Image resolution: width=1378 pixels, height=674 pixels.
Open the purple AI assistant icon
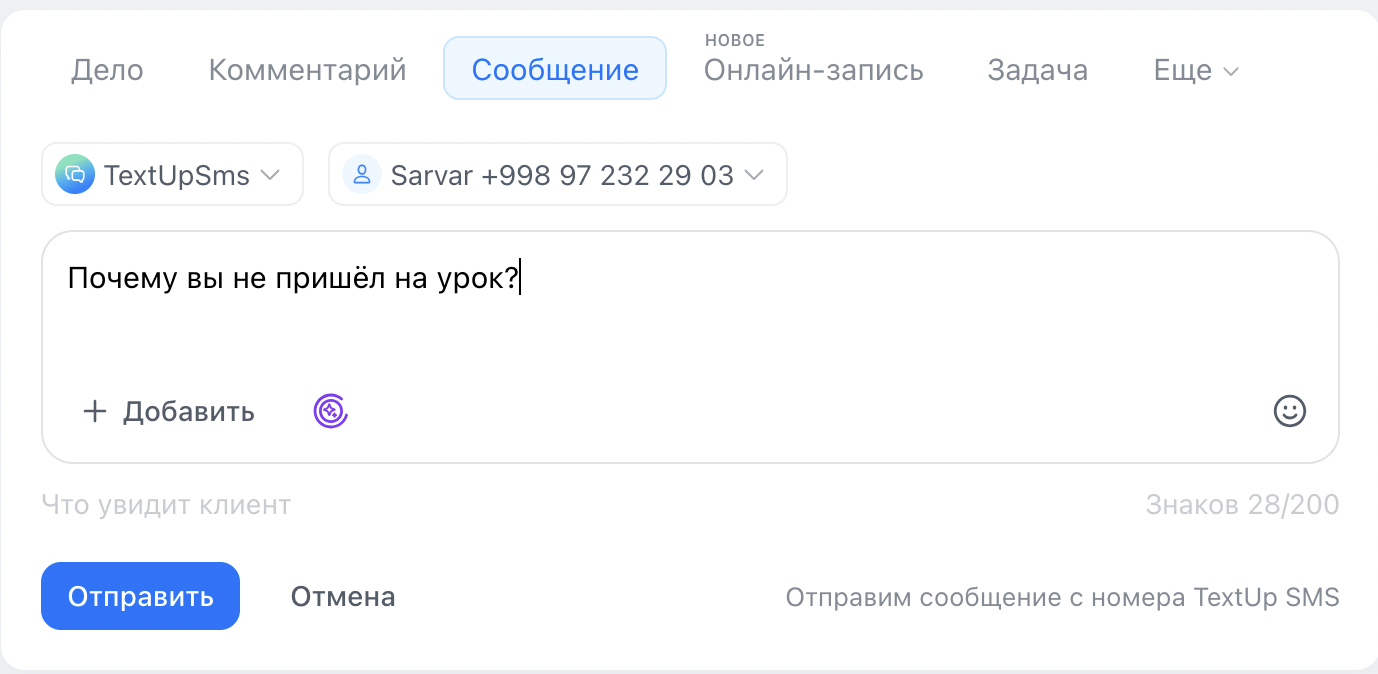click(330, 411)
